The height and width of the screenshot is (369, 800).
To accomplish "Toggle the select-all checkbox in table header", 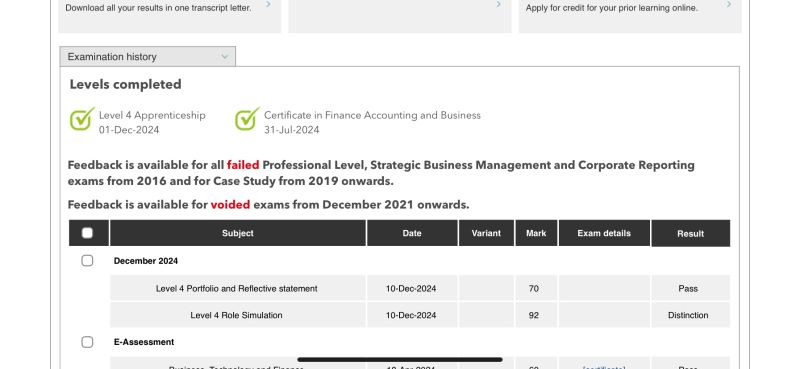I will tap(87, 233).
